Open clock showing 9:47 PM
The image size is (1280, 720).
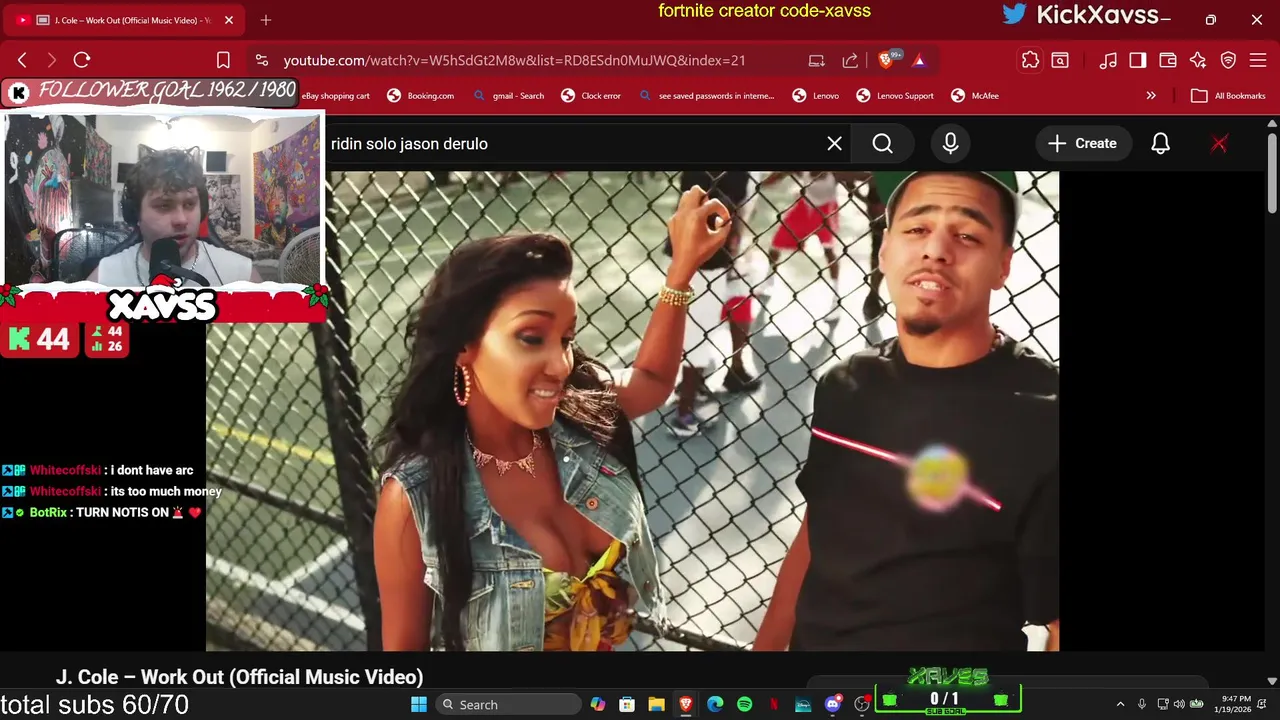[1232, 704]
